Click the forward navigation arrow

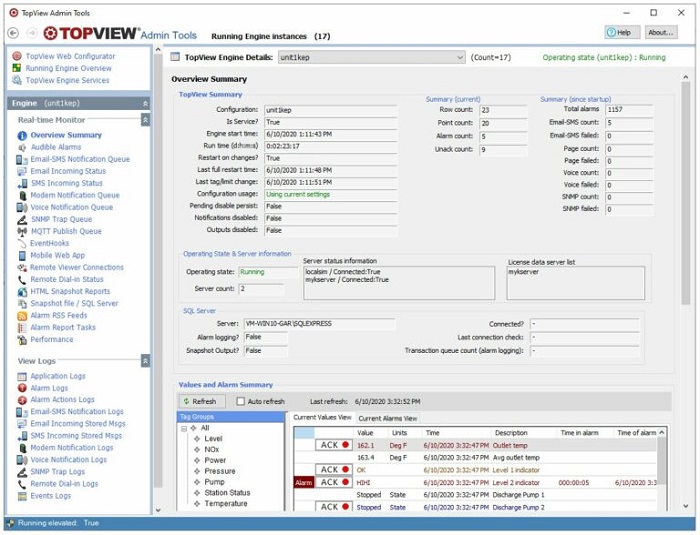coord(31,33)
